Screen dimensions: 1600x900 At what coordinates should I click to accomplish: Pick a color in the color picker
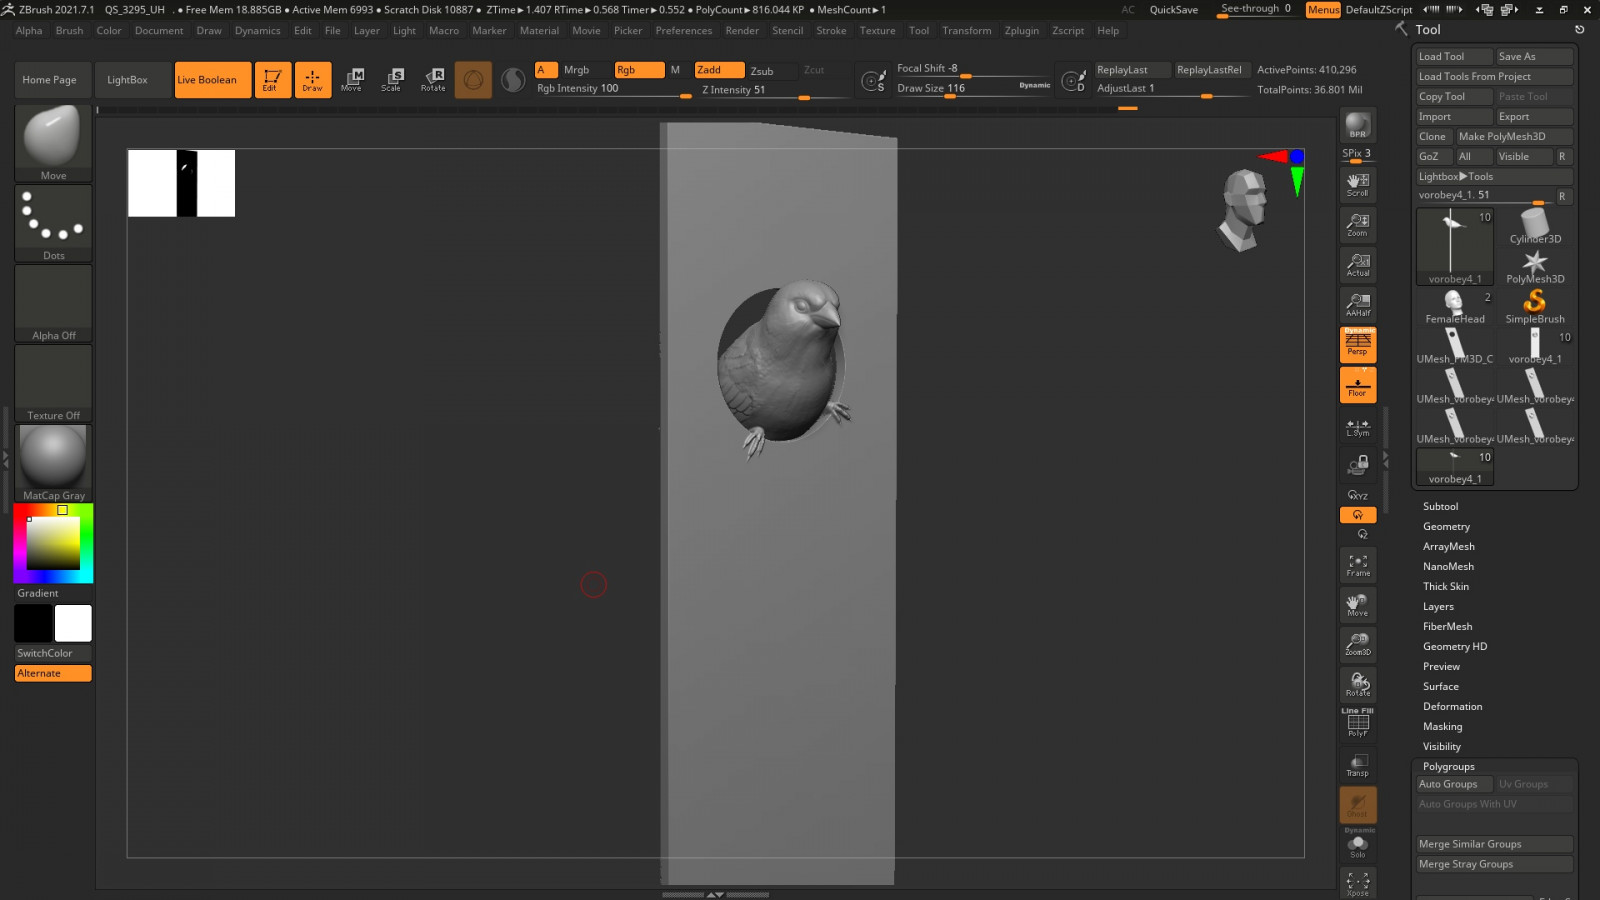53,544
